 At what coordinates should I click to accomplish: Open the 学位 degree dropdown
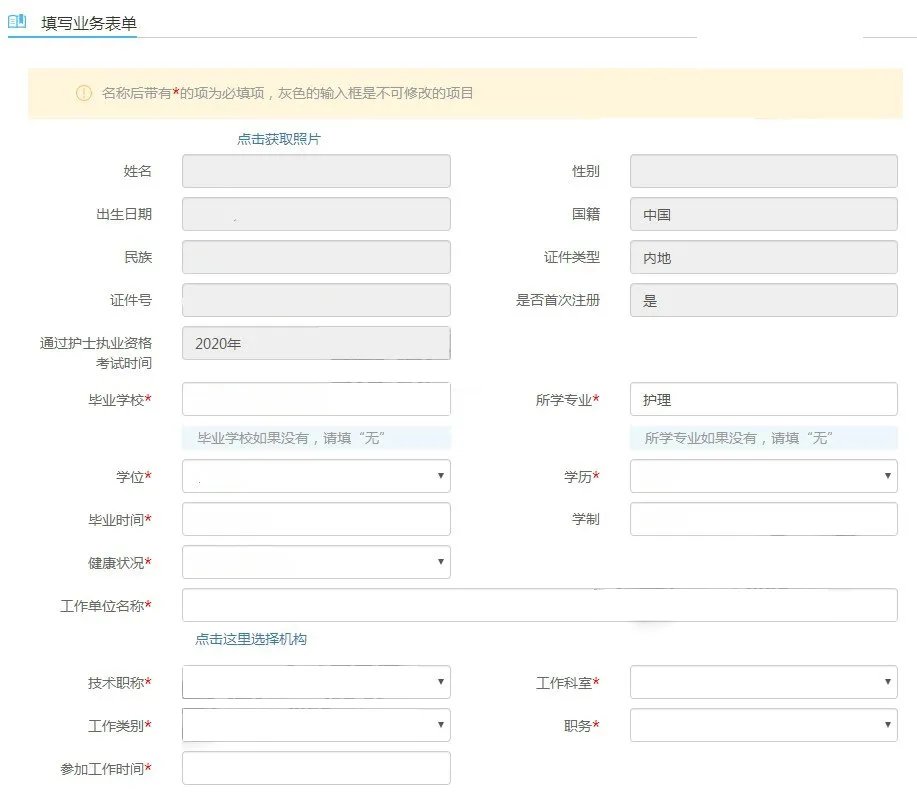tap(316, 476)
